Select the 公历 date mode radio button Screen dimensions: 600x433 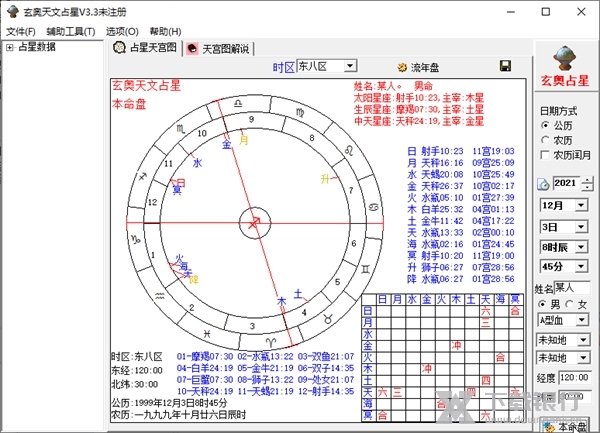pos(545,125)
